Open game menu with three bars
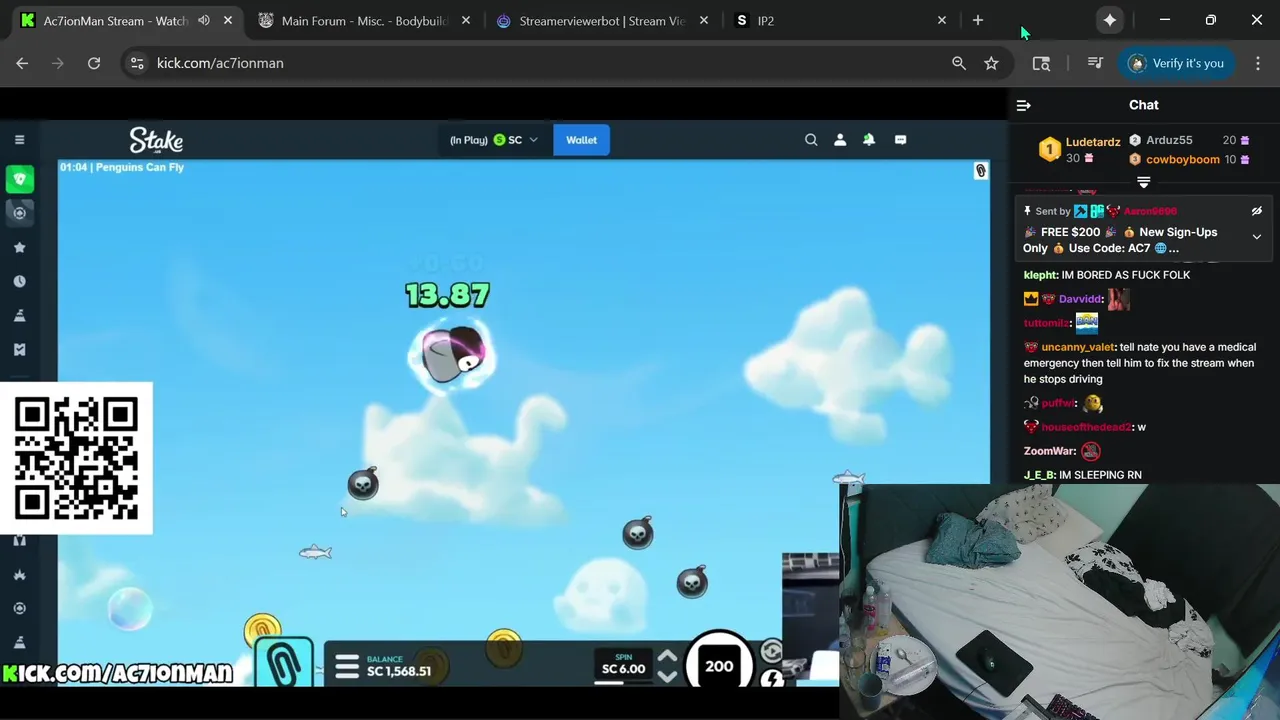Screen dimensions: 1280x720 [x=347, y=667]
